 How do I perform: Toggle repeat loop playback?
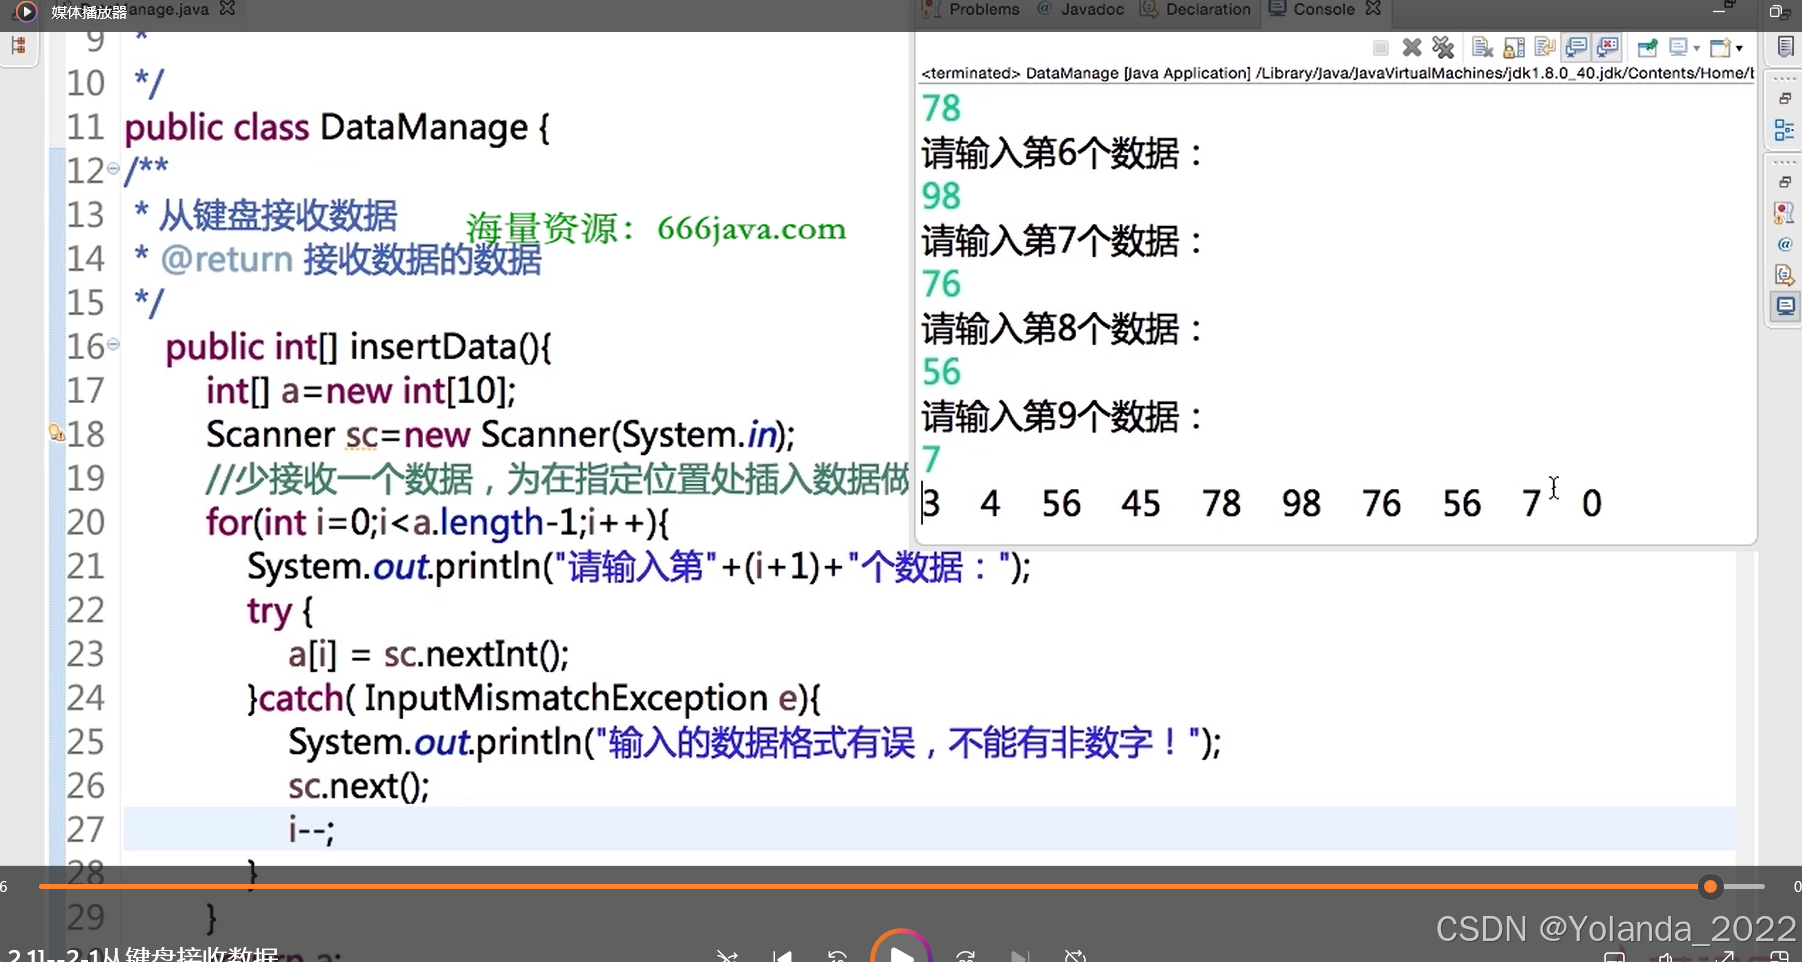tap(1075, 957)
